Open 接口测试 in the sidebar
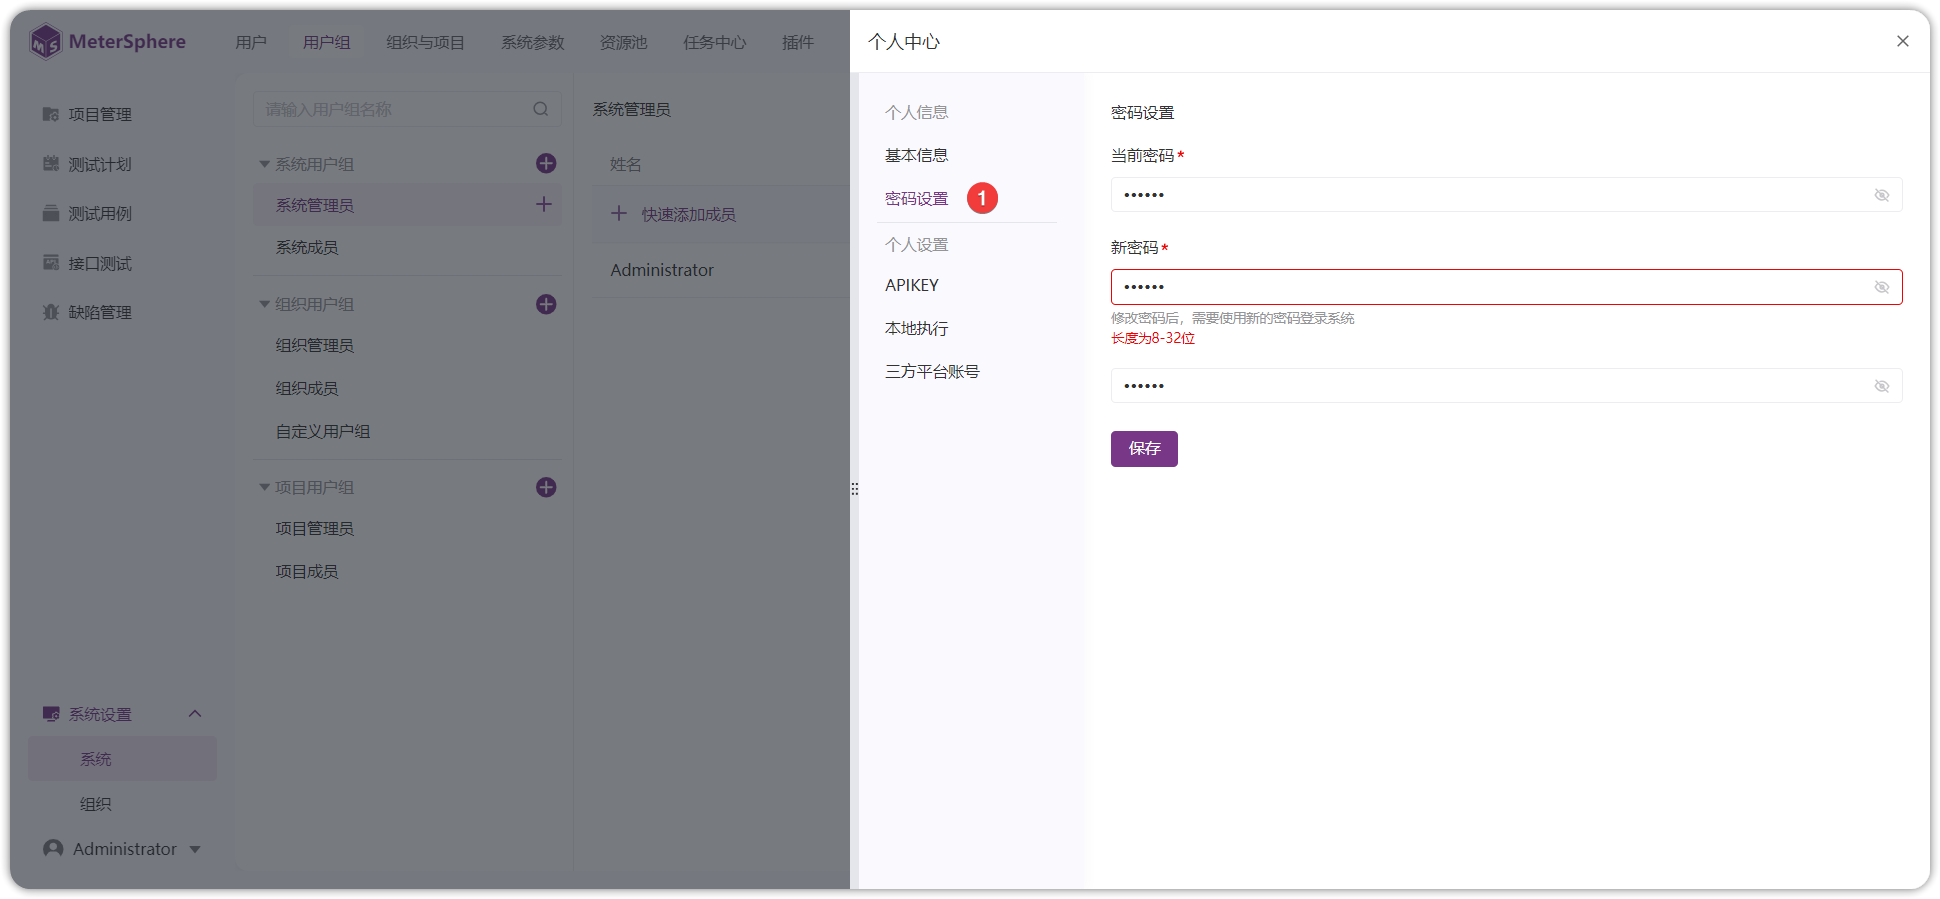The width and height of the screenshot is (1940, 899). (x=87, y=263)
